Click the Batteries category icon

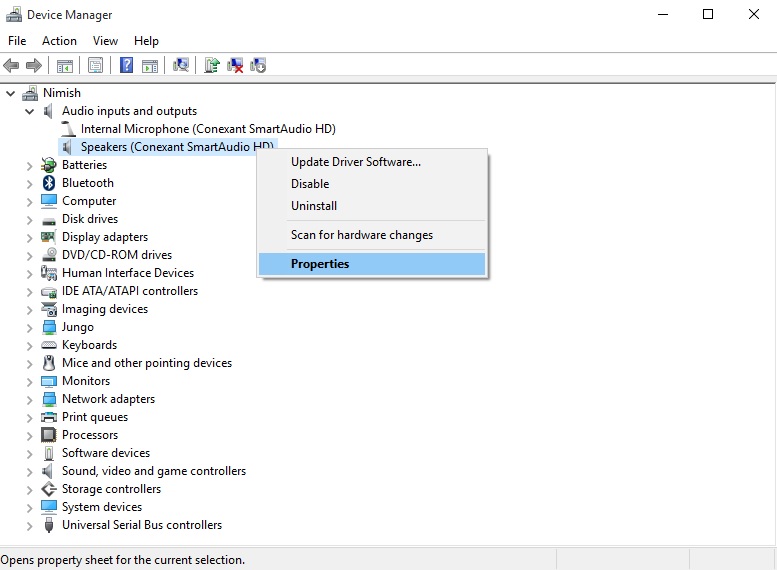pyautogui.click(x=49, y=165)
